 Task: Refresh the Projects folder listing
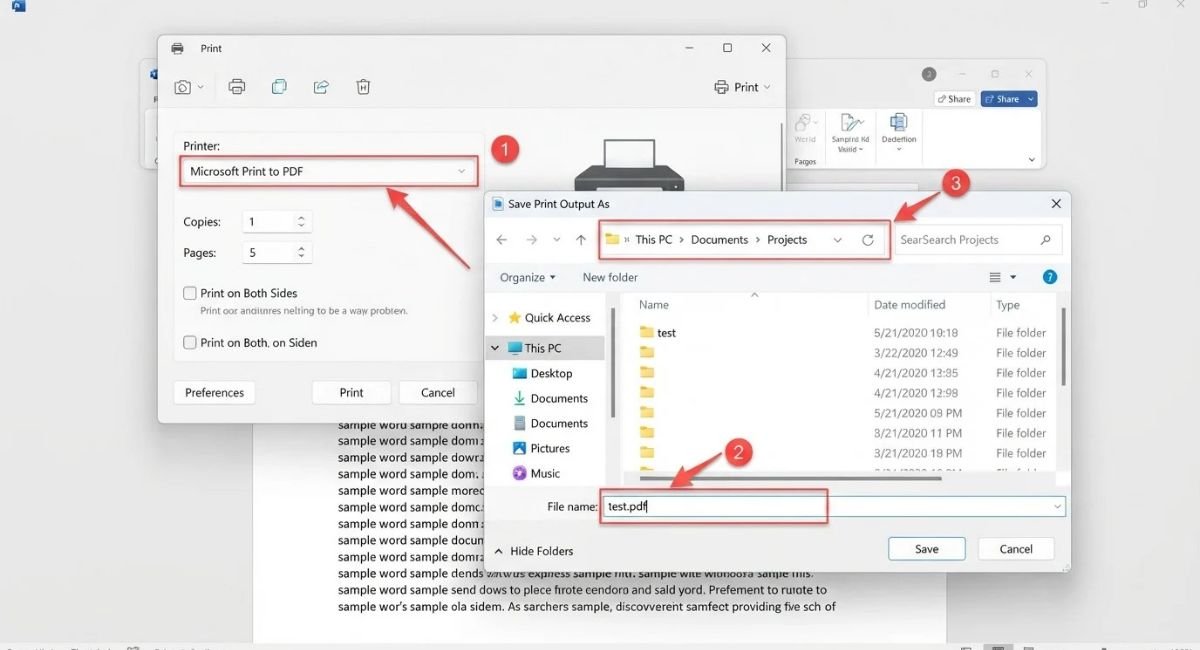pyautogui.click(x=868, y=240)
